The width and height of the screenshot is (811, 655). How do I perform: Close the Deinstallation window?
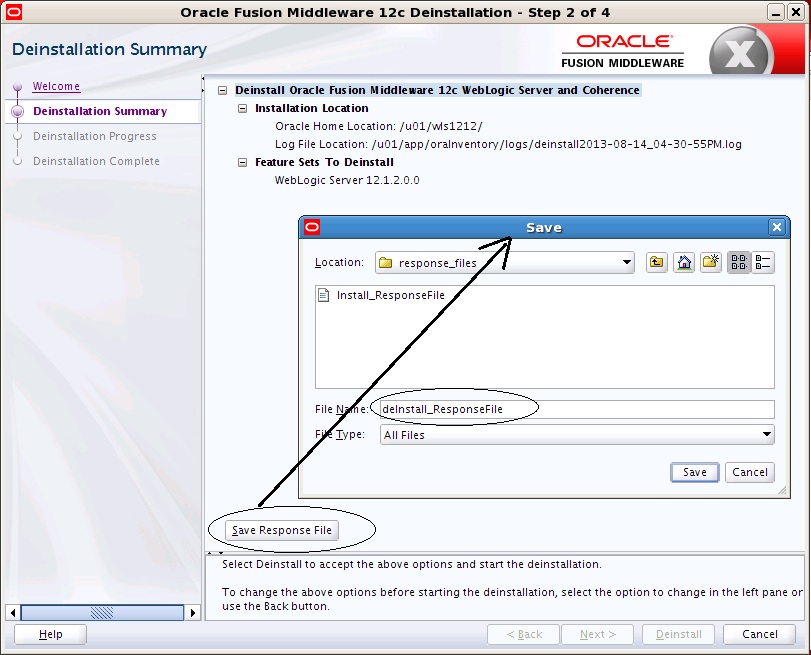[x=796, y=12]
